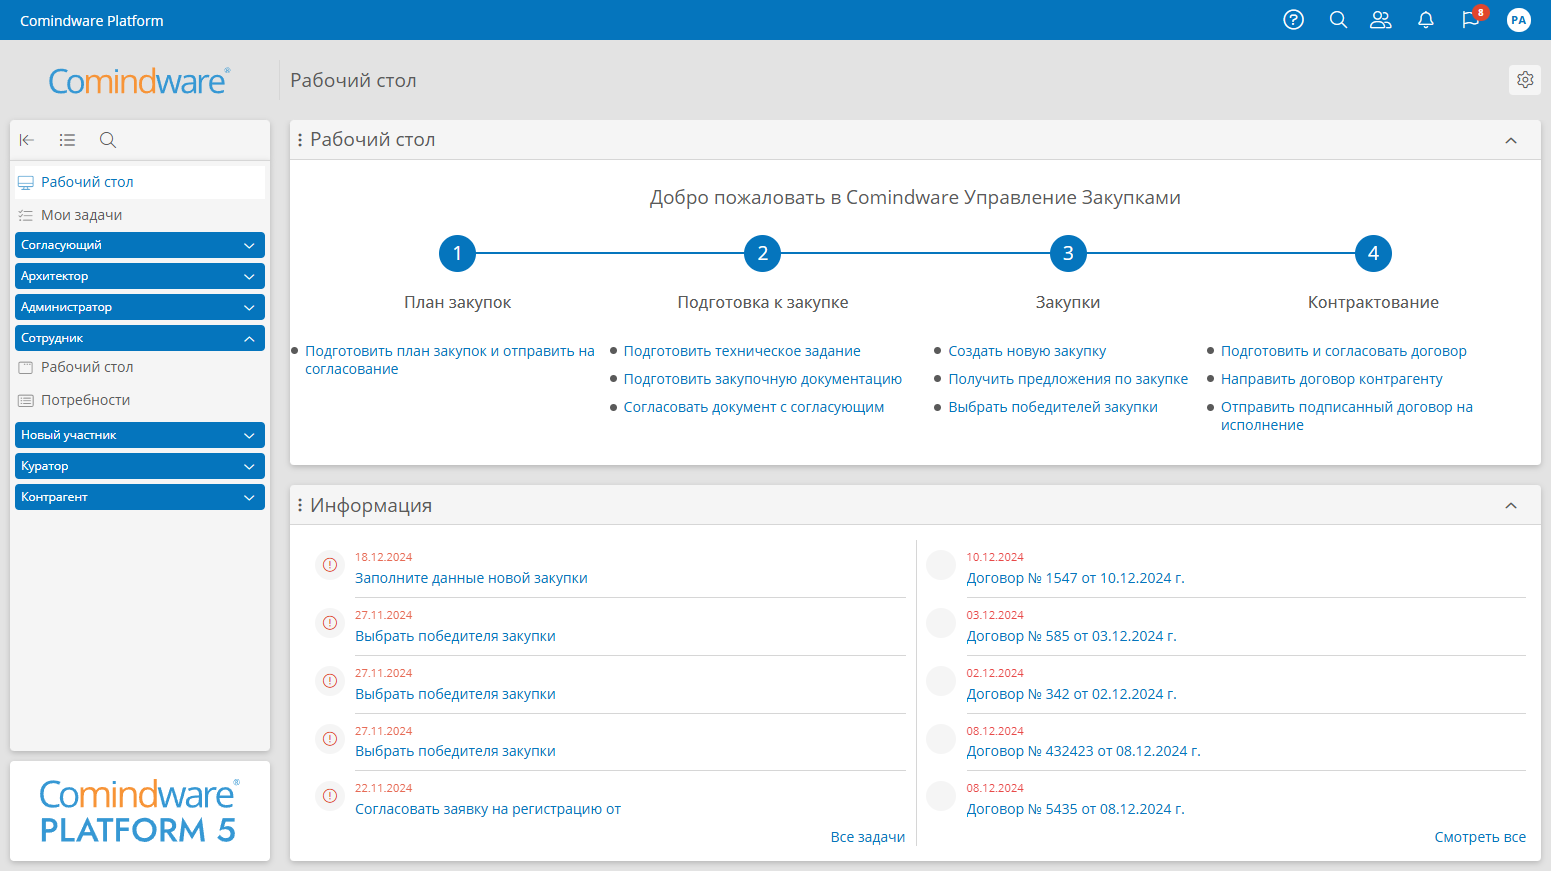Screen dimensions: 1551x871
Task: Click the drag handle of the Рабочий стол widget
Action: pyautogui.click(x=301, y=139)
